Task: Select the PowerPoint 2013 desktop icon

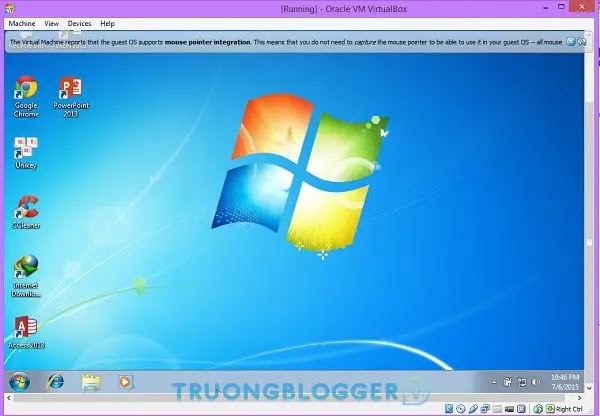Action: [71, 97]
